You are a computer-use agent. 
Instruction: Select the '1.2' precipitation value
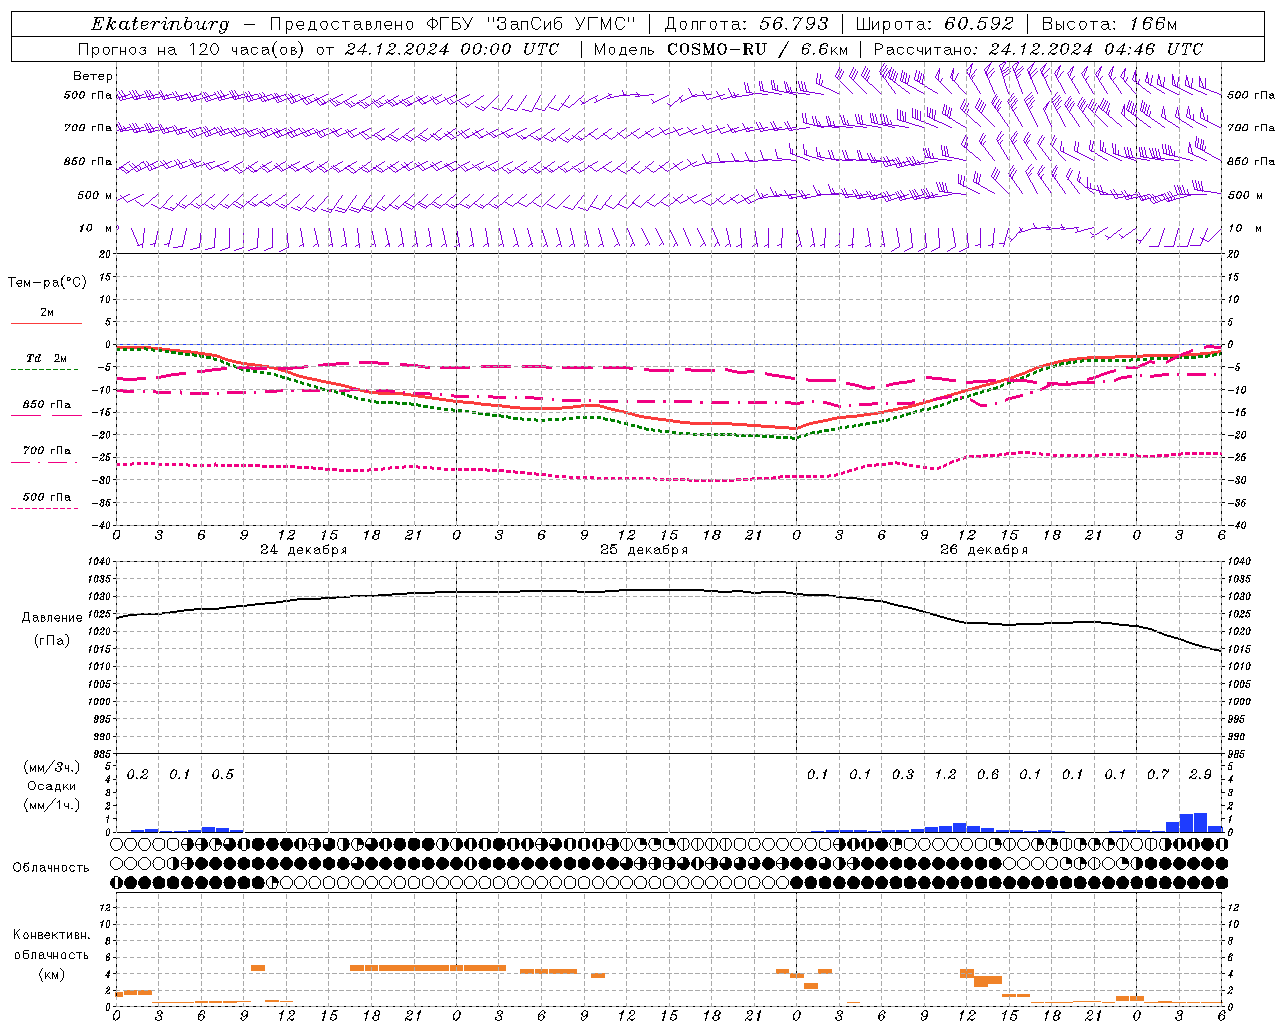point(945,775)
